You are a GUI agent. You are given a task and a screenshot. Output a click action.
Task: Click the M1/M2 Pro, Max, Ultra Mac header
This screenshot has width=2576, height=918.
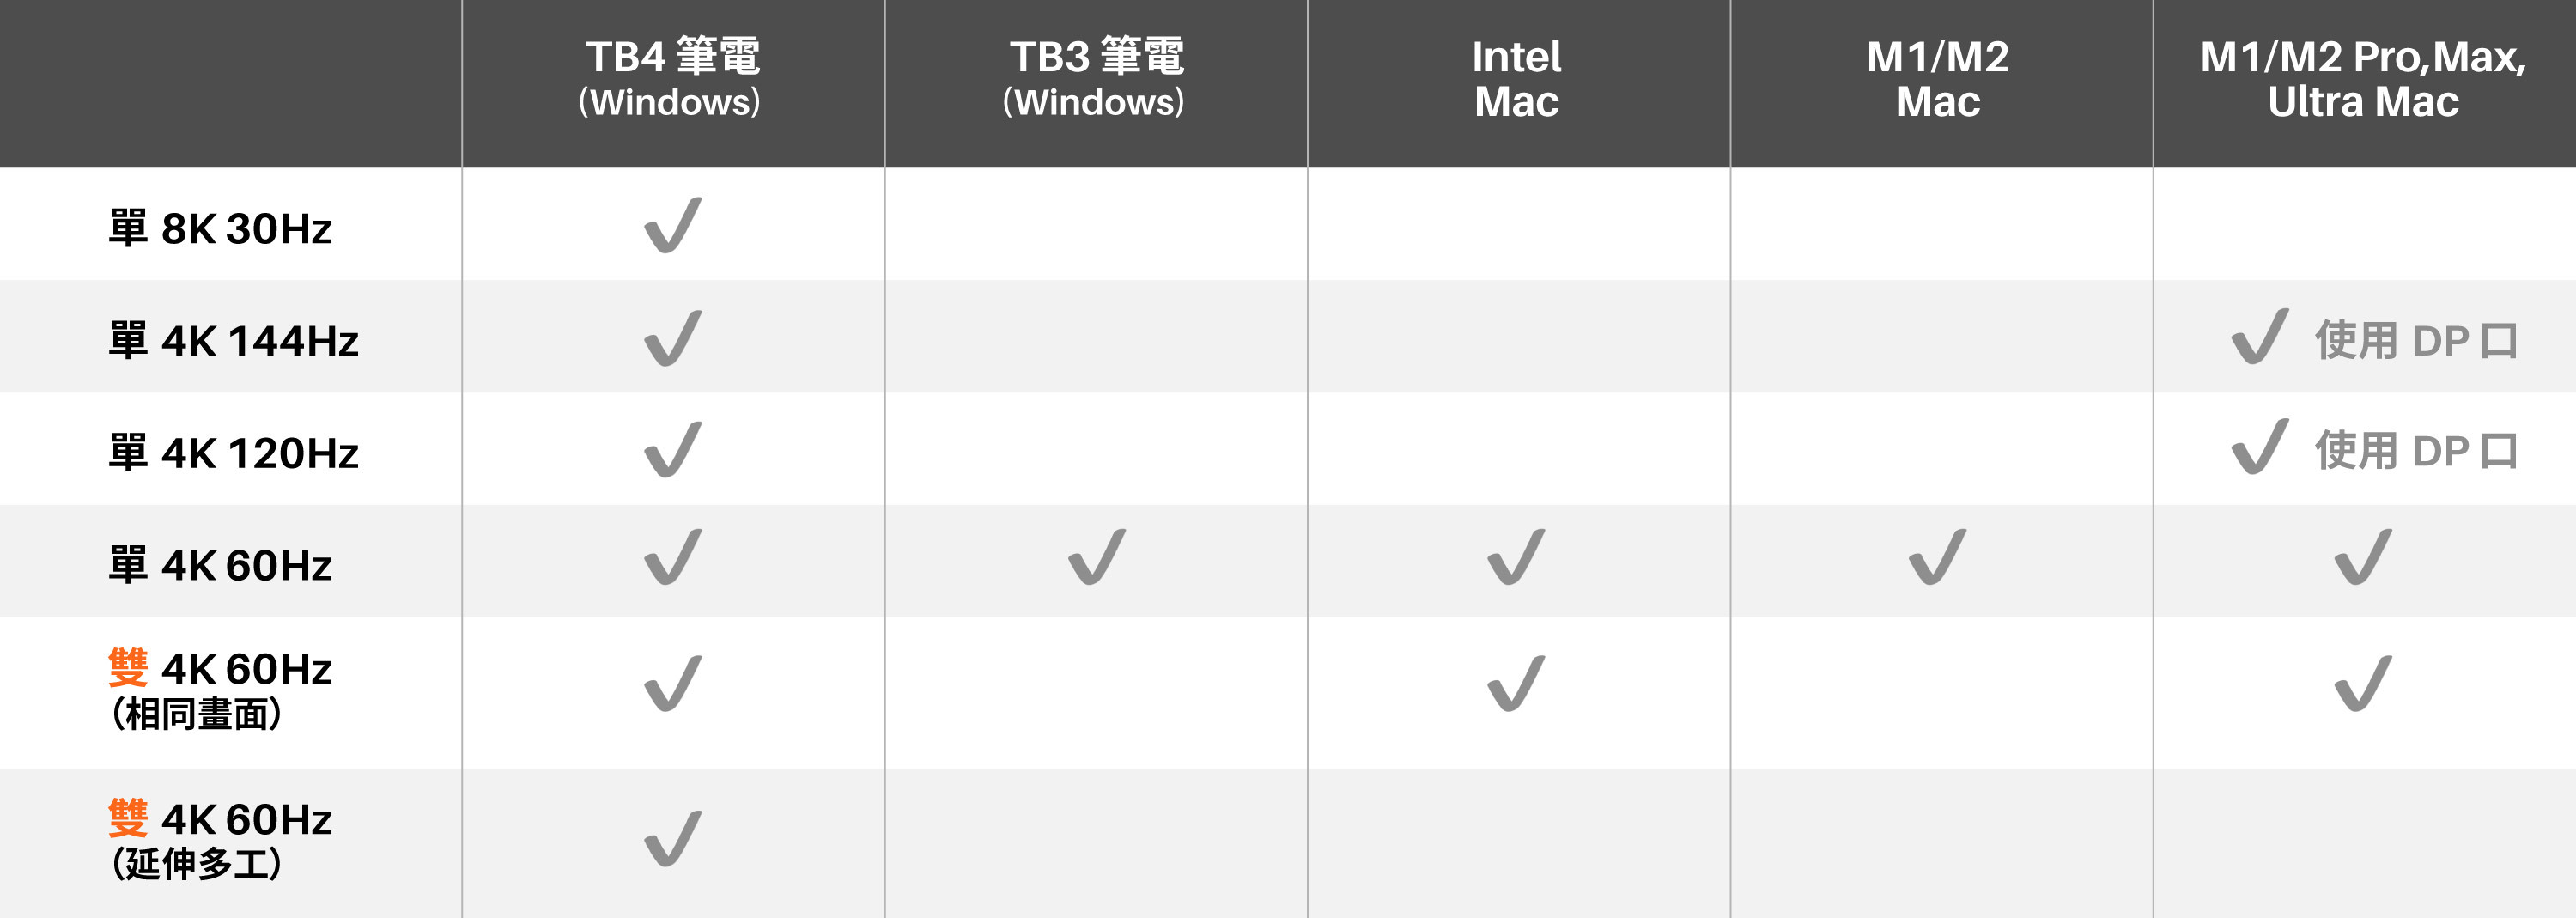tap(2362, 78)
